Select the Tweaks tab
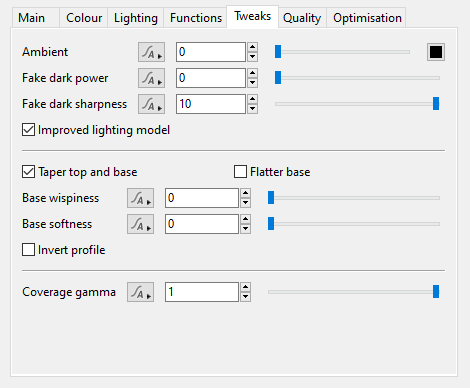Viewport: 470px width, 388px height. tap(253, 16)
